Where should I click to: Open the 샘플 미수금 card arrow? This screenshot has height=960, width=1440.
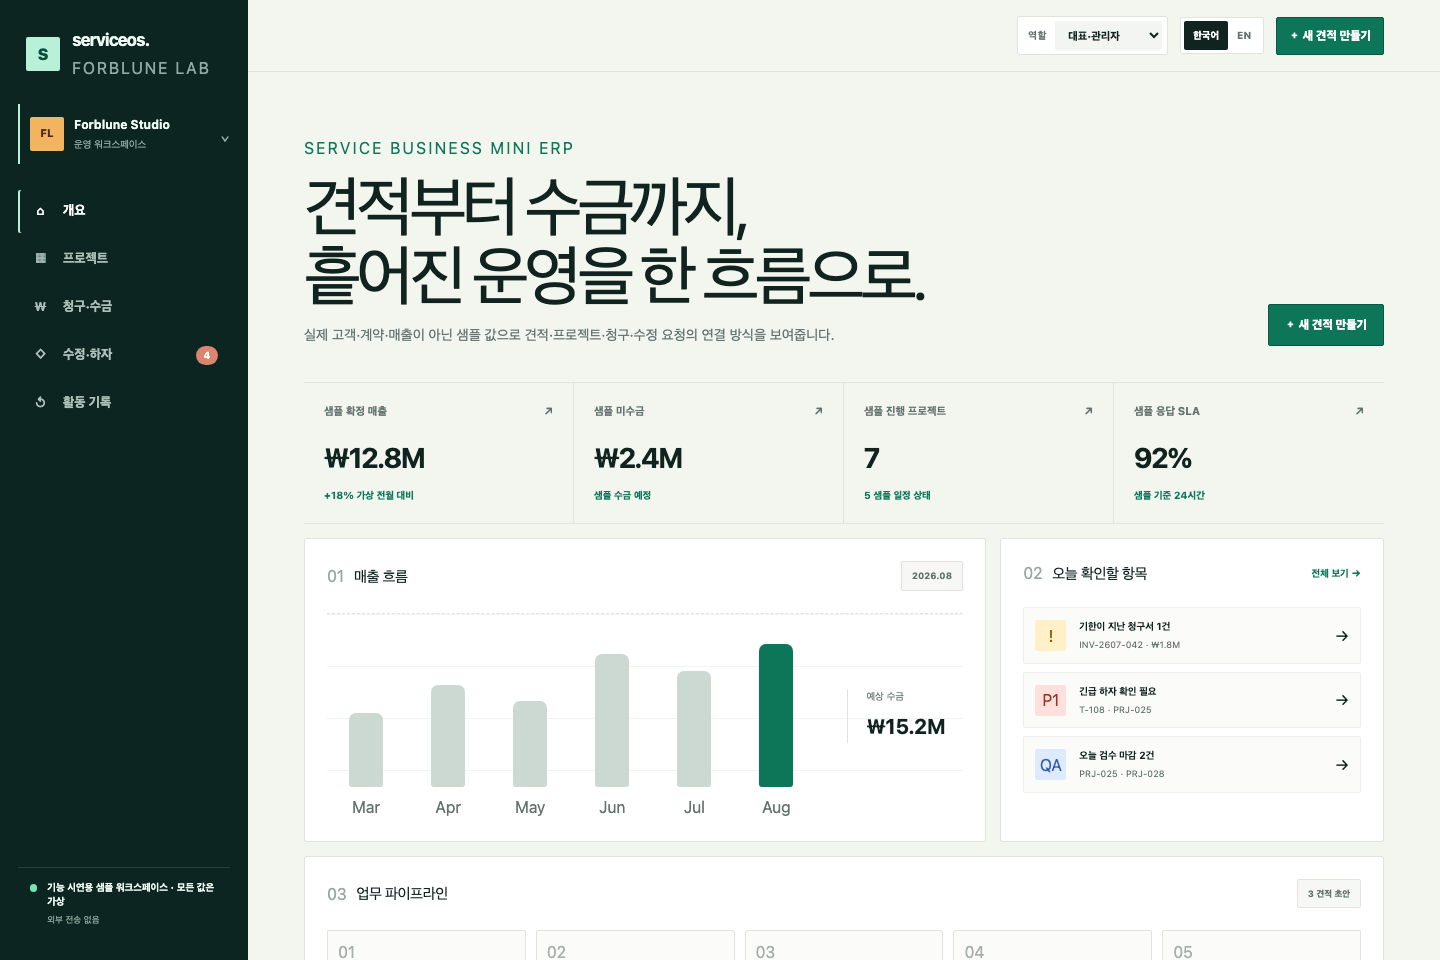[818, 411]
